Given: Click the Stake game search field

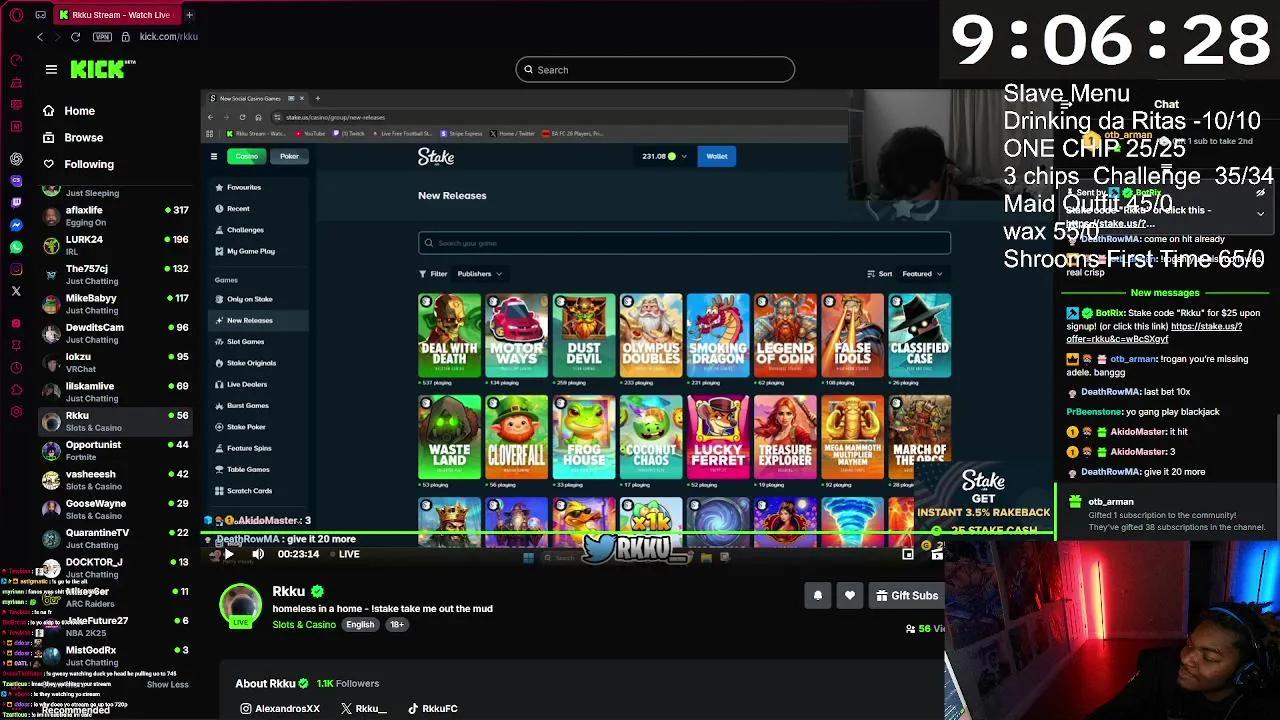Looking at the screenshot, I should pos(684,243).
